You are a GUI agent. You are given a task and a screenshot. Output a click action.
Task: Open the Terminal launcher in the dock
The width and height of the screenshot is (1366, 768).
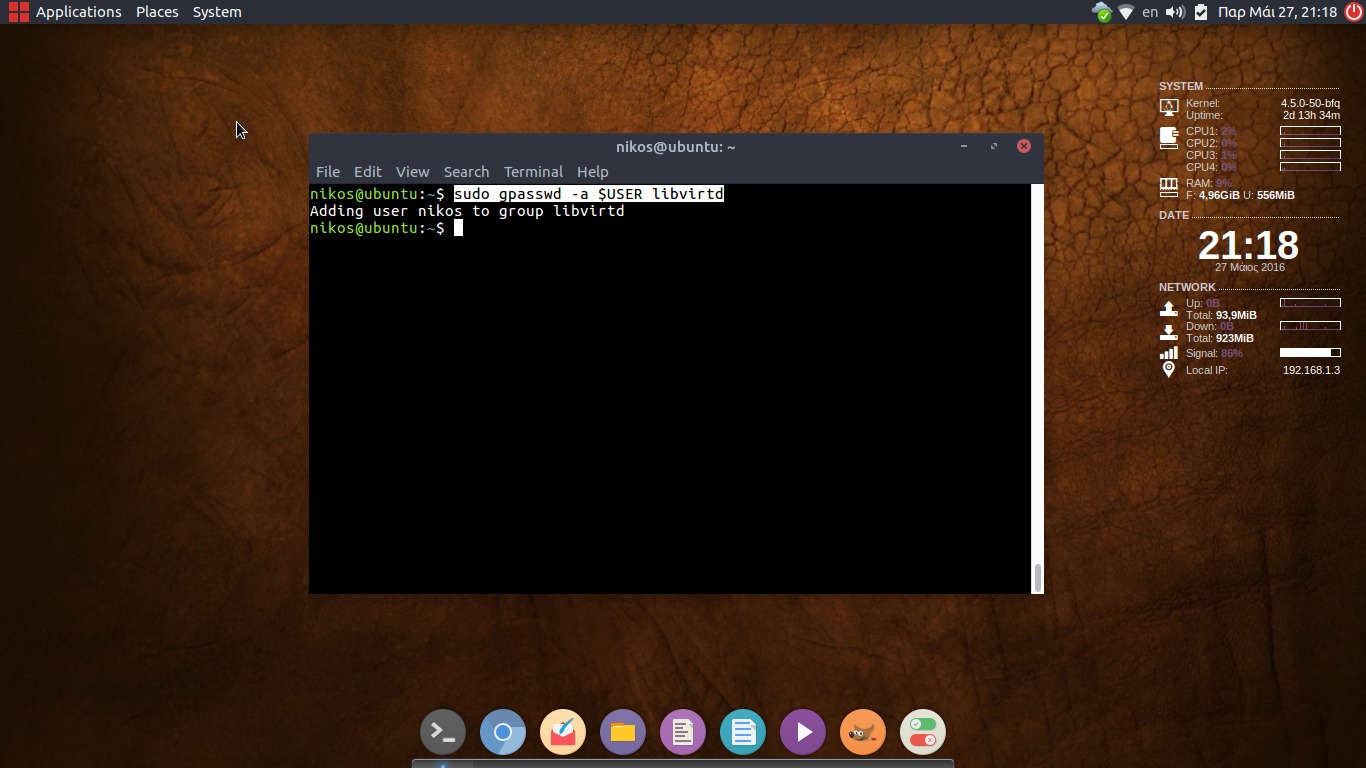[442, 733]
